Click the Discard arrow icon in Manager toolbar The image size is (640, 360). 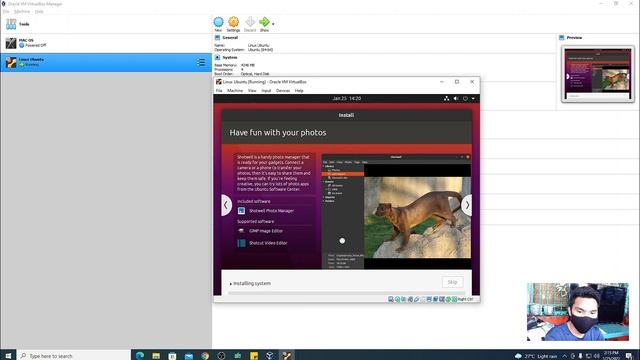(250, 22)
